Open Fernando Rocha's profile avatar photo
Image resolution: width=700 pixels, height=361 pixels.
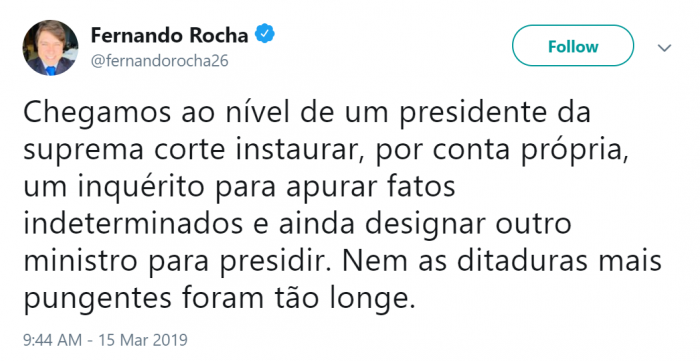click(x=50, y=48)
